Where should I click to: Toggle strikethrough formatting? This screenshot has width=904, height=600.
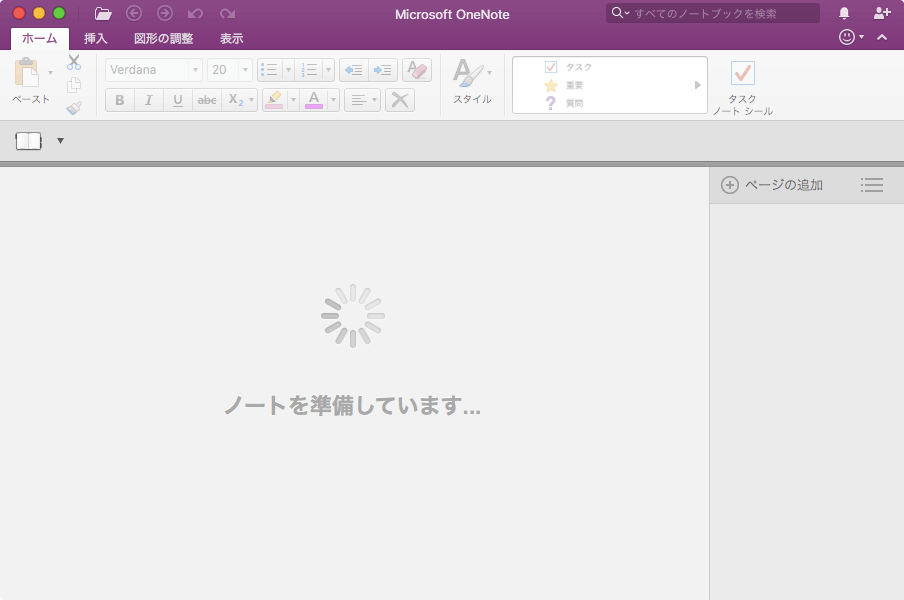pyautogui.click(x=207, y=100)
